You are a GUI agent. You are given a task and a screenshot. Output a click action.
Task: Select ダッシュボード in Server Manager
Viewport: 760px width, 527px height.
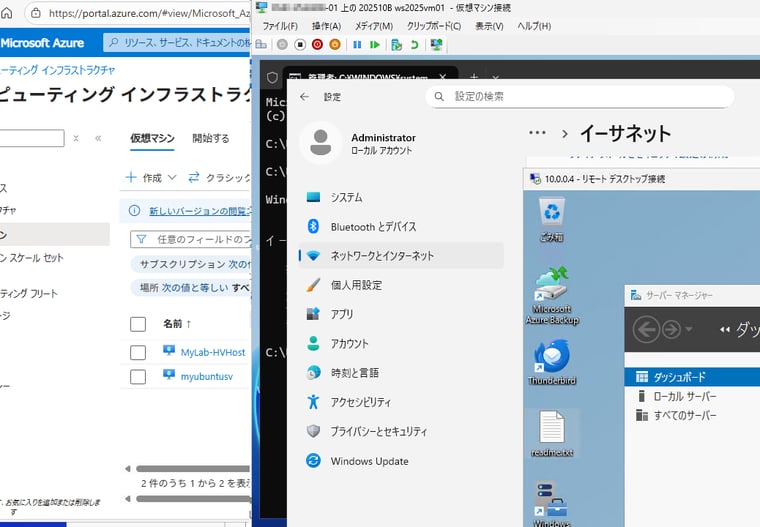692,377
